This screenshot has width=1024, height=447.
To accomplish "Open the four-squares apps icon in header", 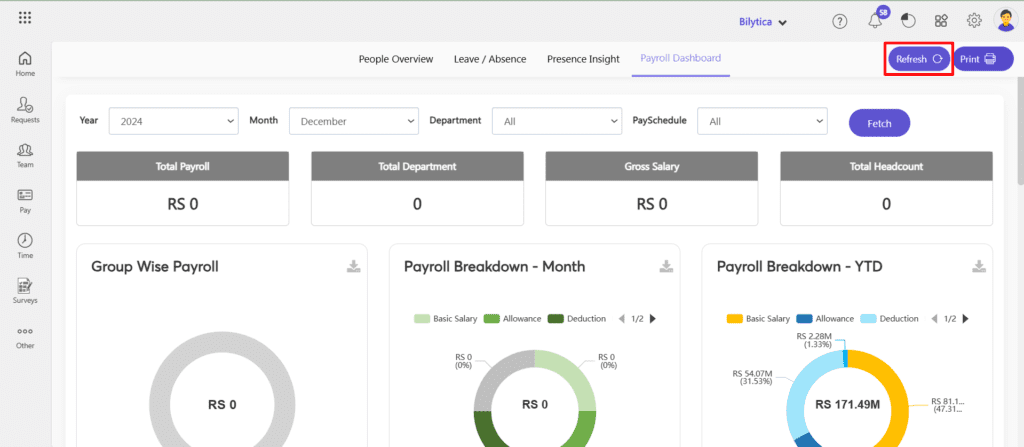I will coord(941,22).
